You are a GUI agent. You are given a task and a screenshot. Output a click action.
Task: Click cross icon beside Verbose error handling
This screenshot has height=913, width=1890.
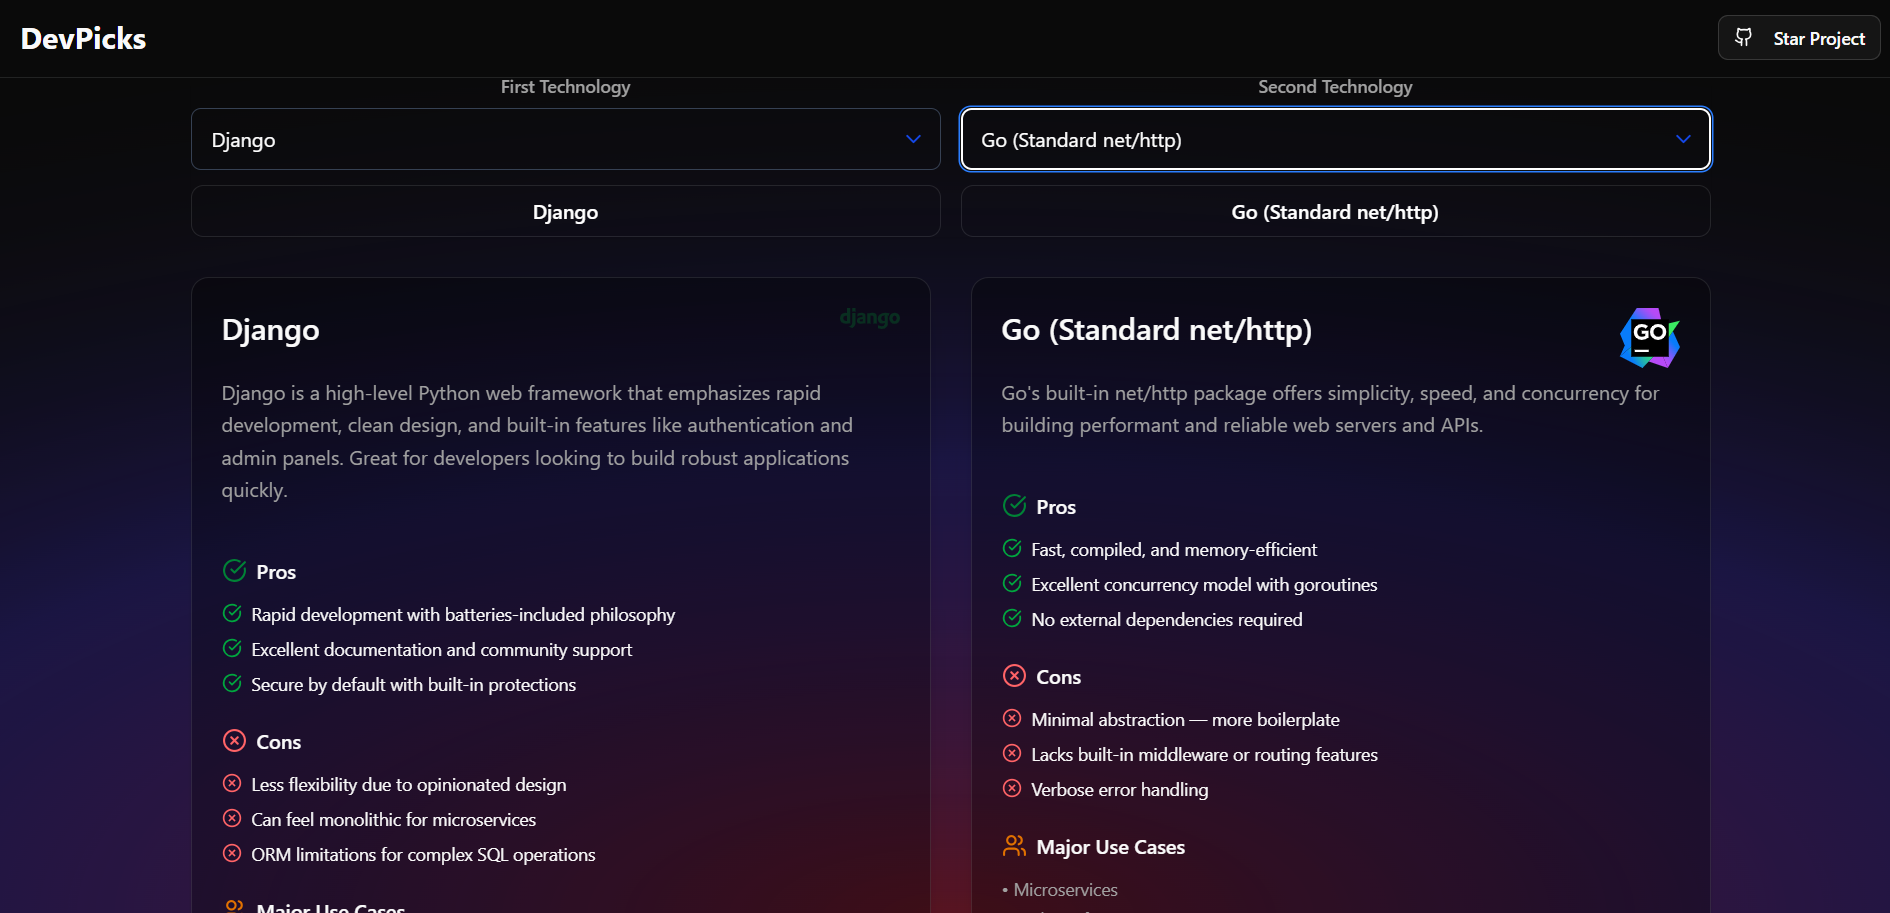point(1012,789)
